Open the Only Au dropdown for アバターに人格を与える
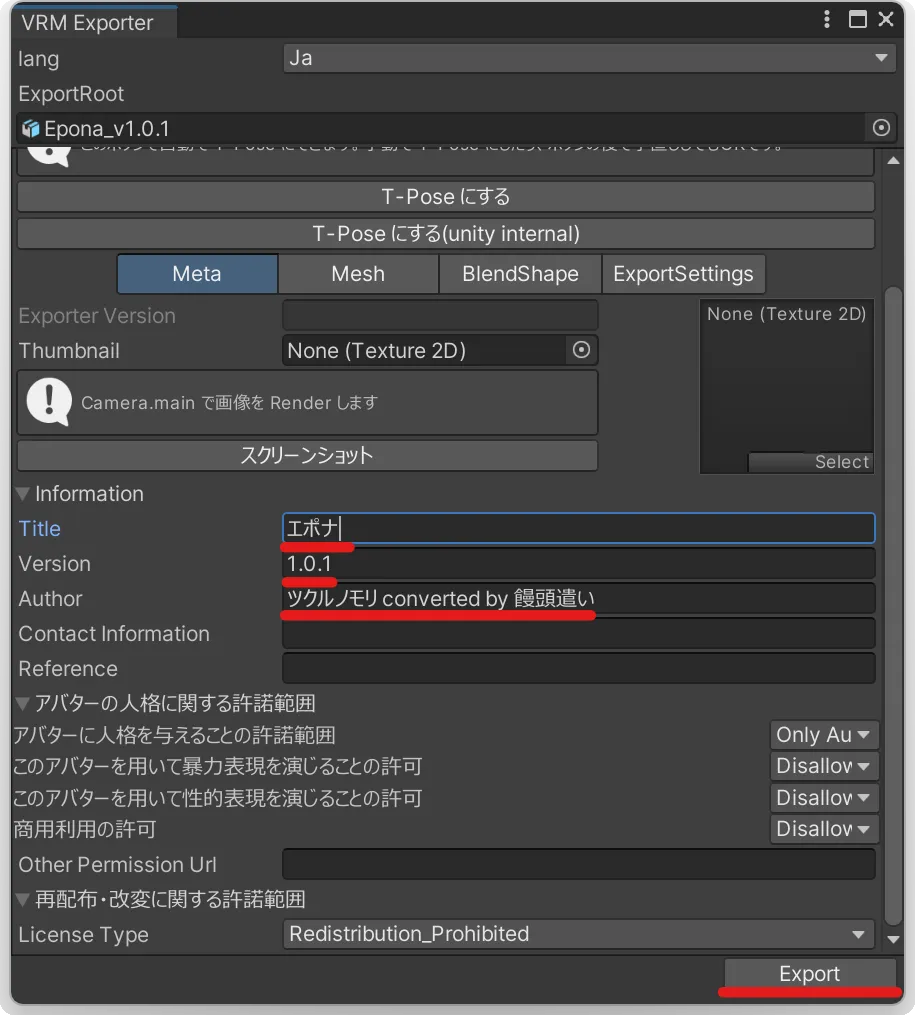Image resolution: width=915 pixels, height=1015 pixels. 824,735
